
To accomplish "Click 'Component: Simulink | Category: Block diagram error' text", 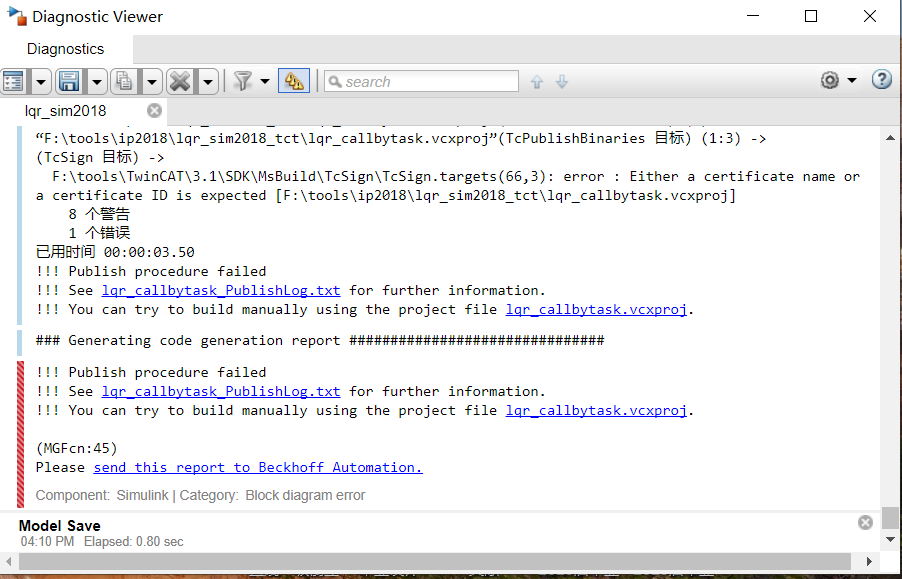I will [200, 495].
